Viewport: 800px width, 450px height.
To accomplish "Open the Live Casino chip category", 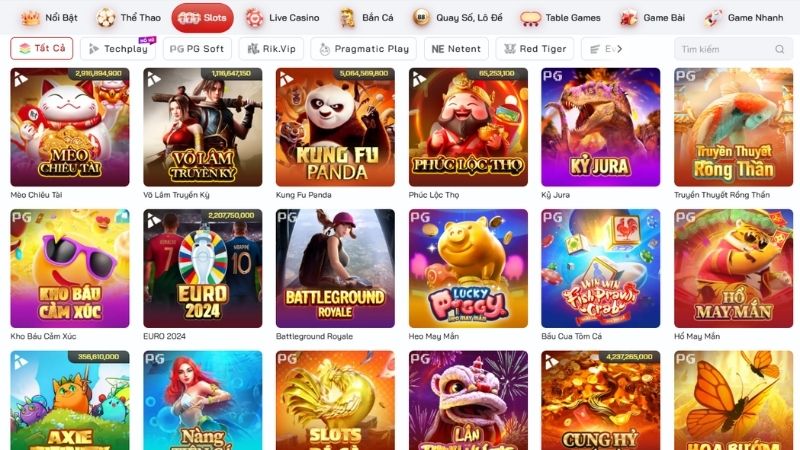I will tap(282, 18).
